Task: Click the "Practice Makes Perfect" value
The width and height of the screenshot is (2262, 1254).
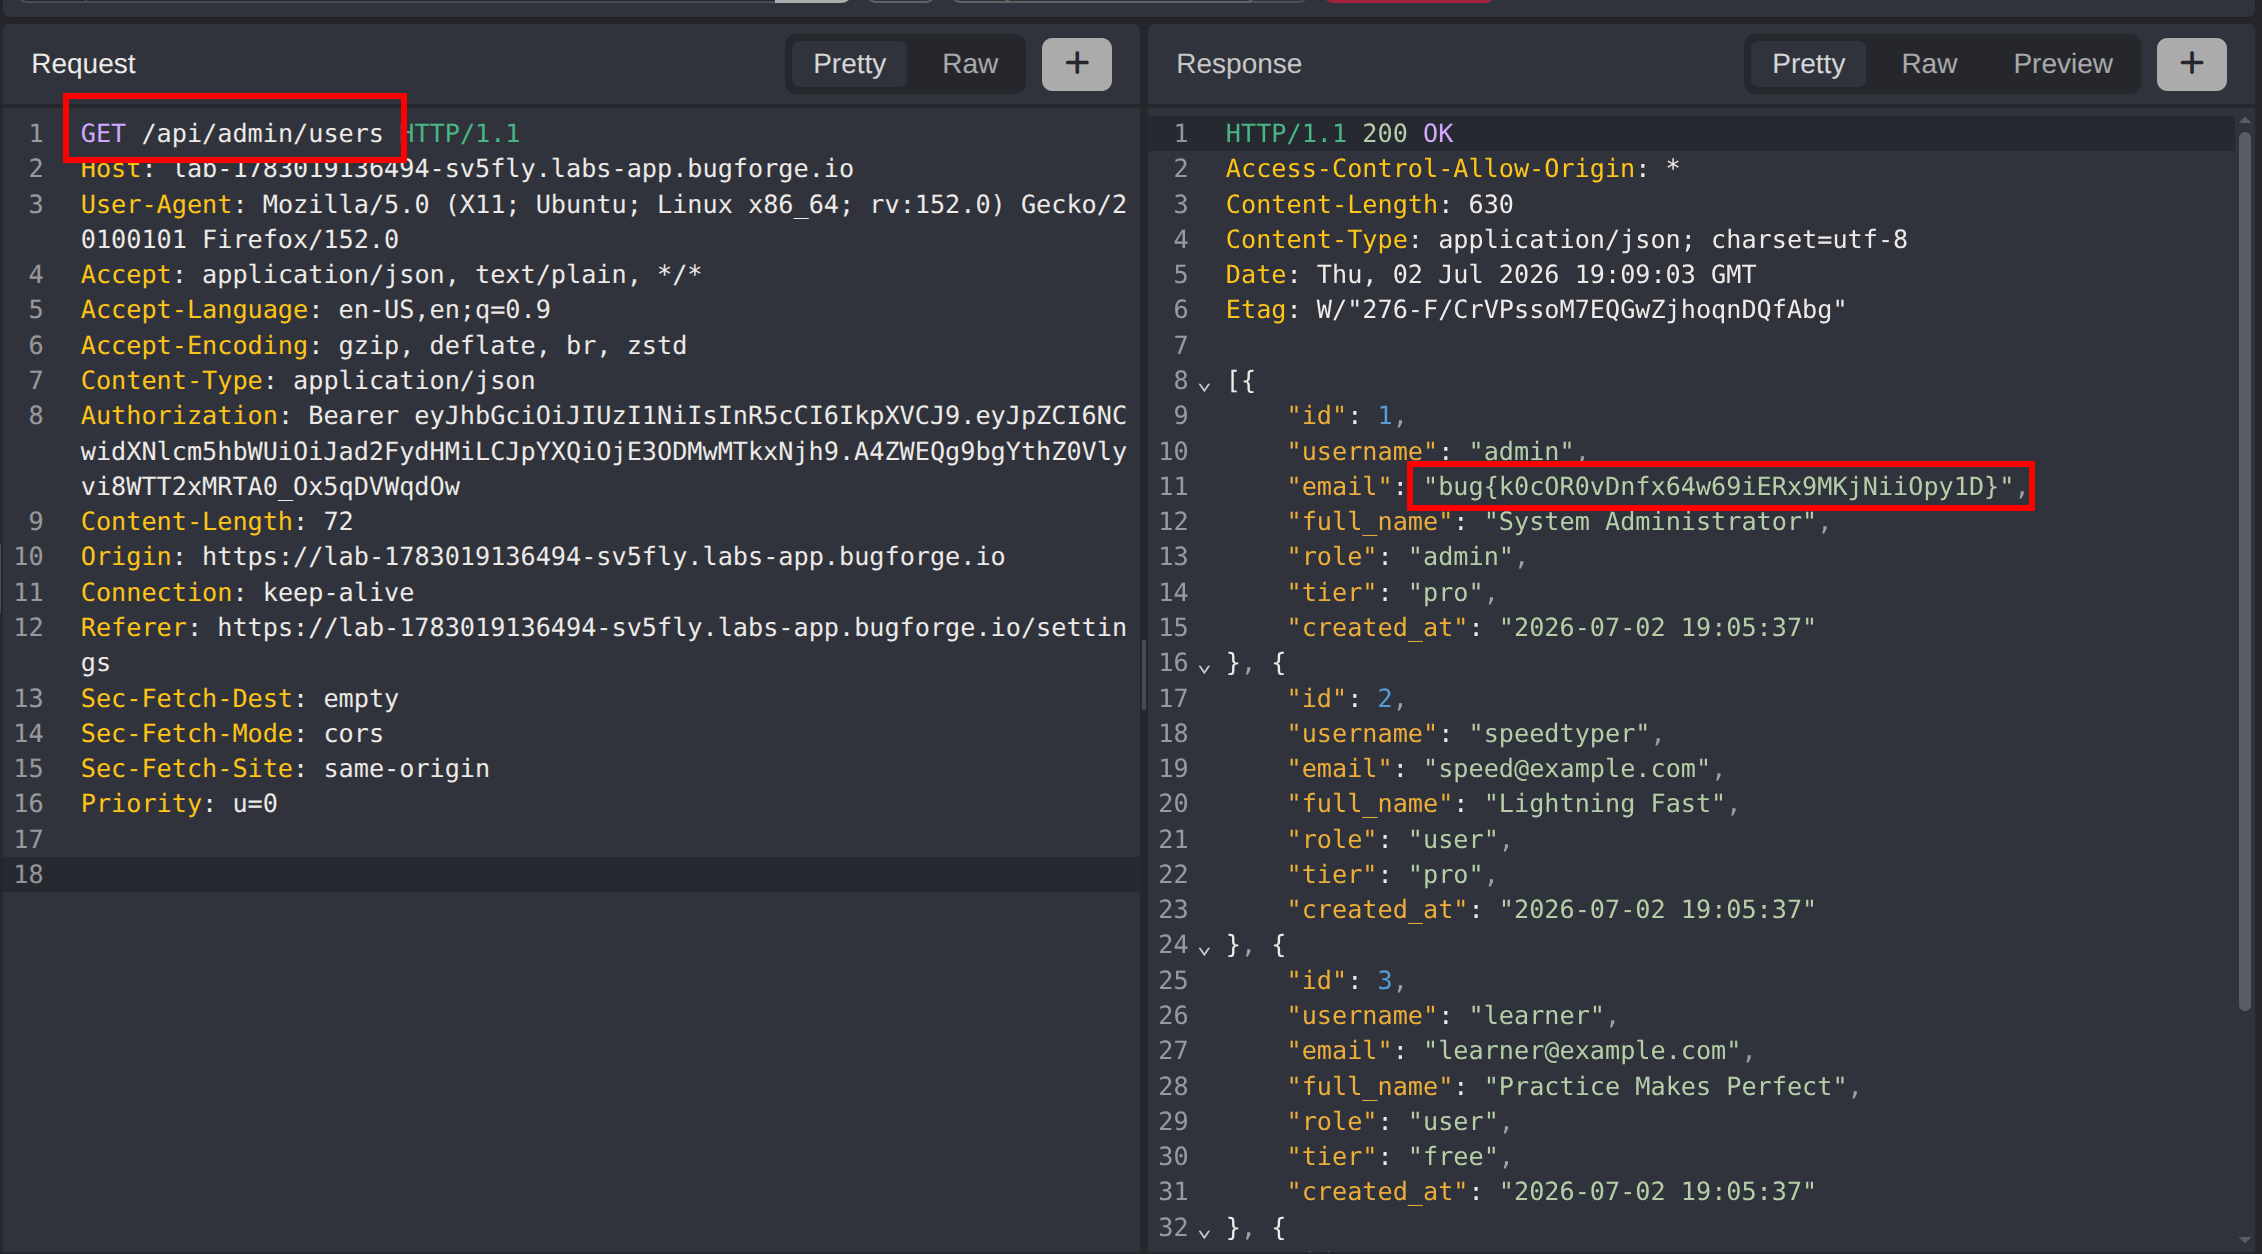Action: [1665, 1086]
